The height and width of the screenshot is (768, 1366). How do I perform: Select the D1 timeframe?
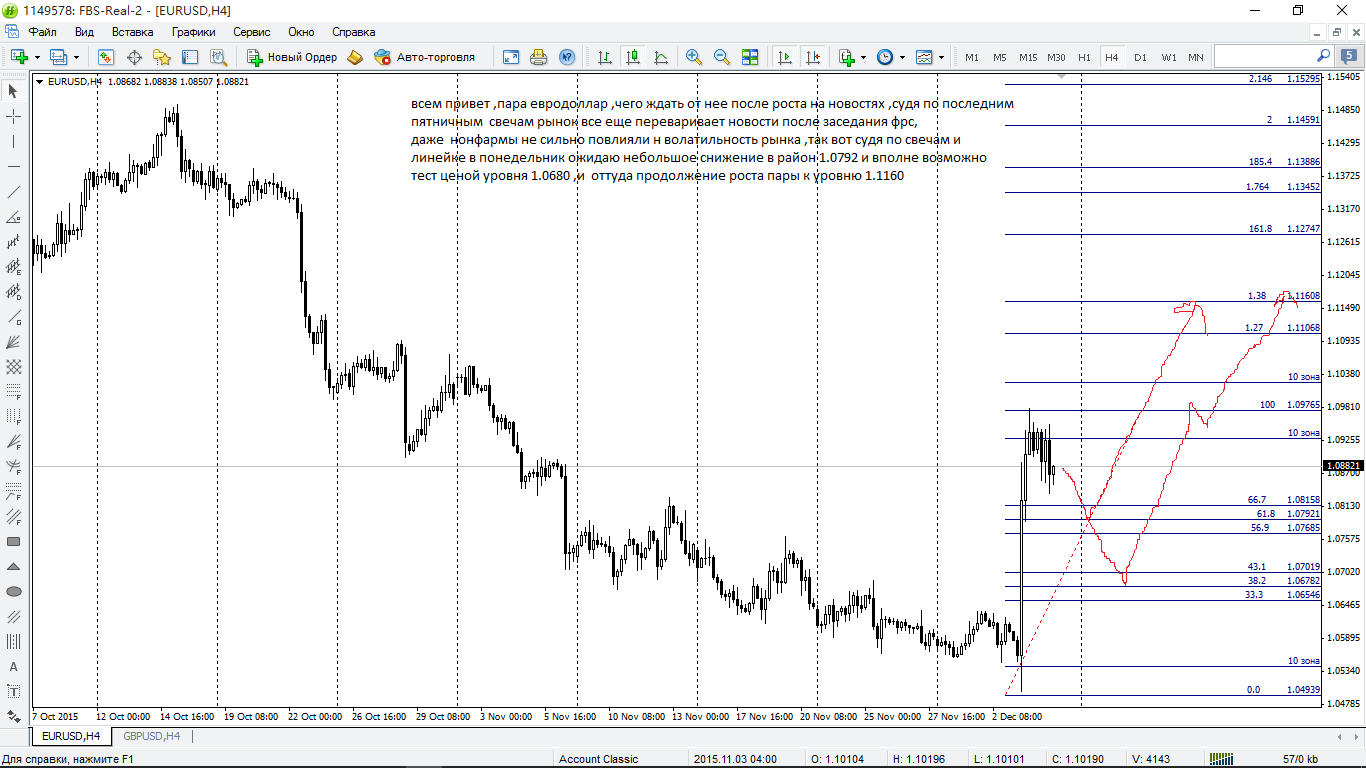[x=1140, y=57]
